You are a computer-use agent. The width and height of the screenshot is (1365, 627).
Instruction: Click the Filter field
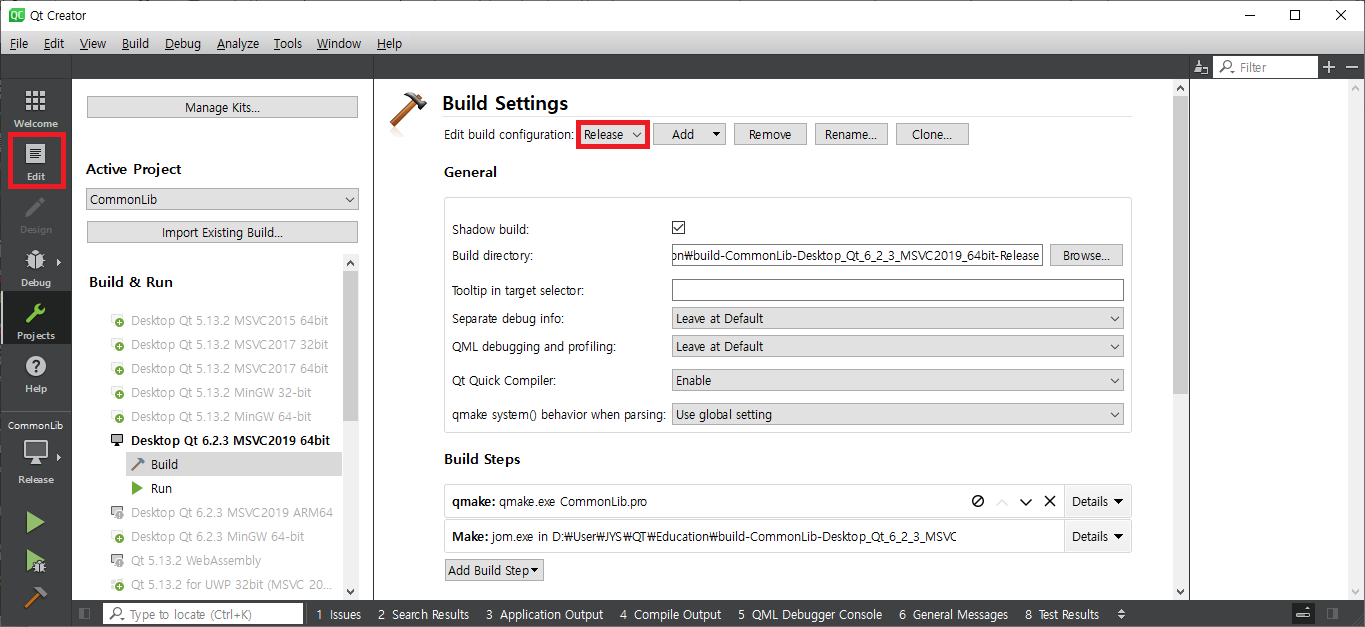1266,67
